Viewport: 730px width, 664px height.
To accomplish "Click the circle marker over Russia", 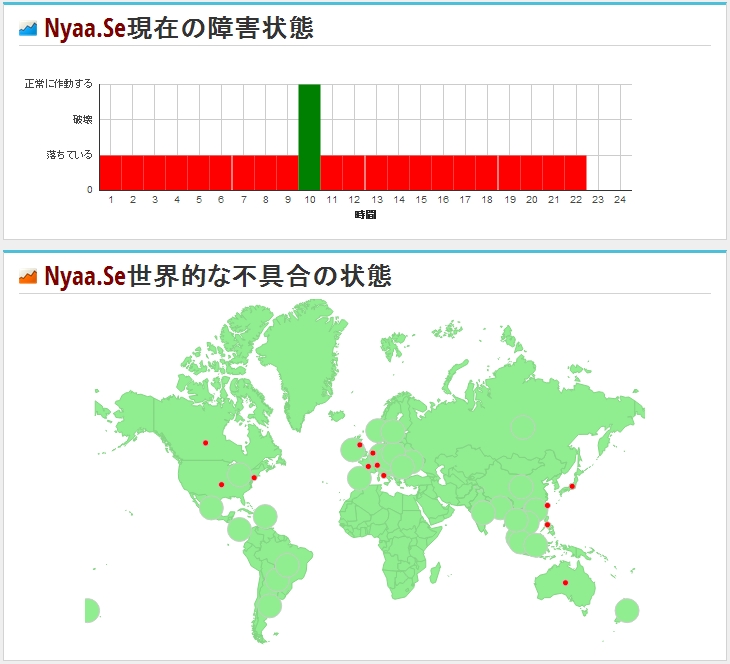I will (523, 427).
